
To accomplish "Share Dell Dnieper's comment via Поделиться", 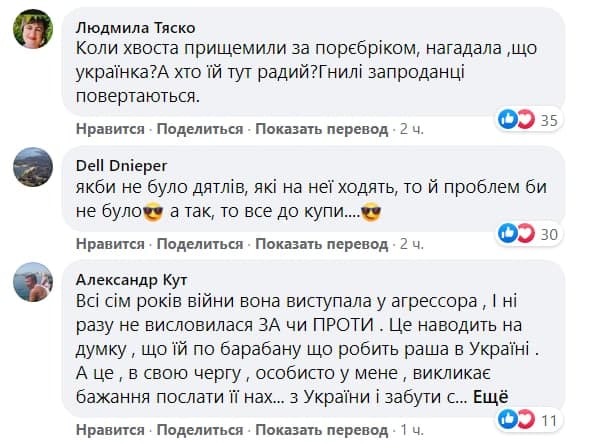I will click(199, 243).
